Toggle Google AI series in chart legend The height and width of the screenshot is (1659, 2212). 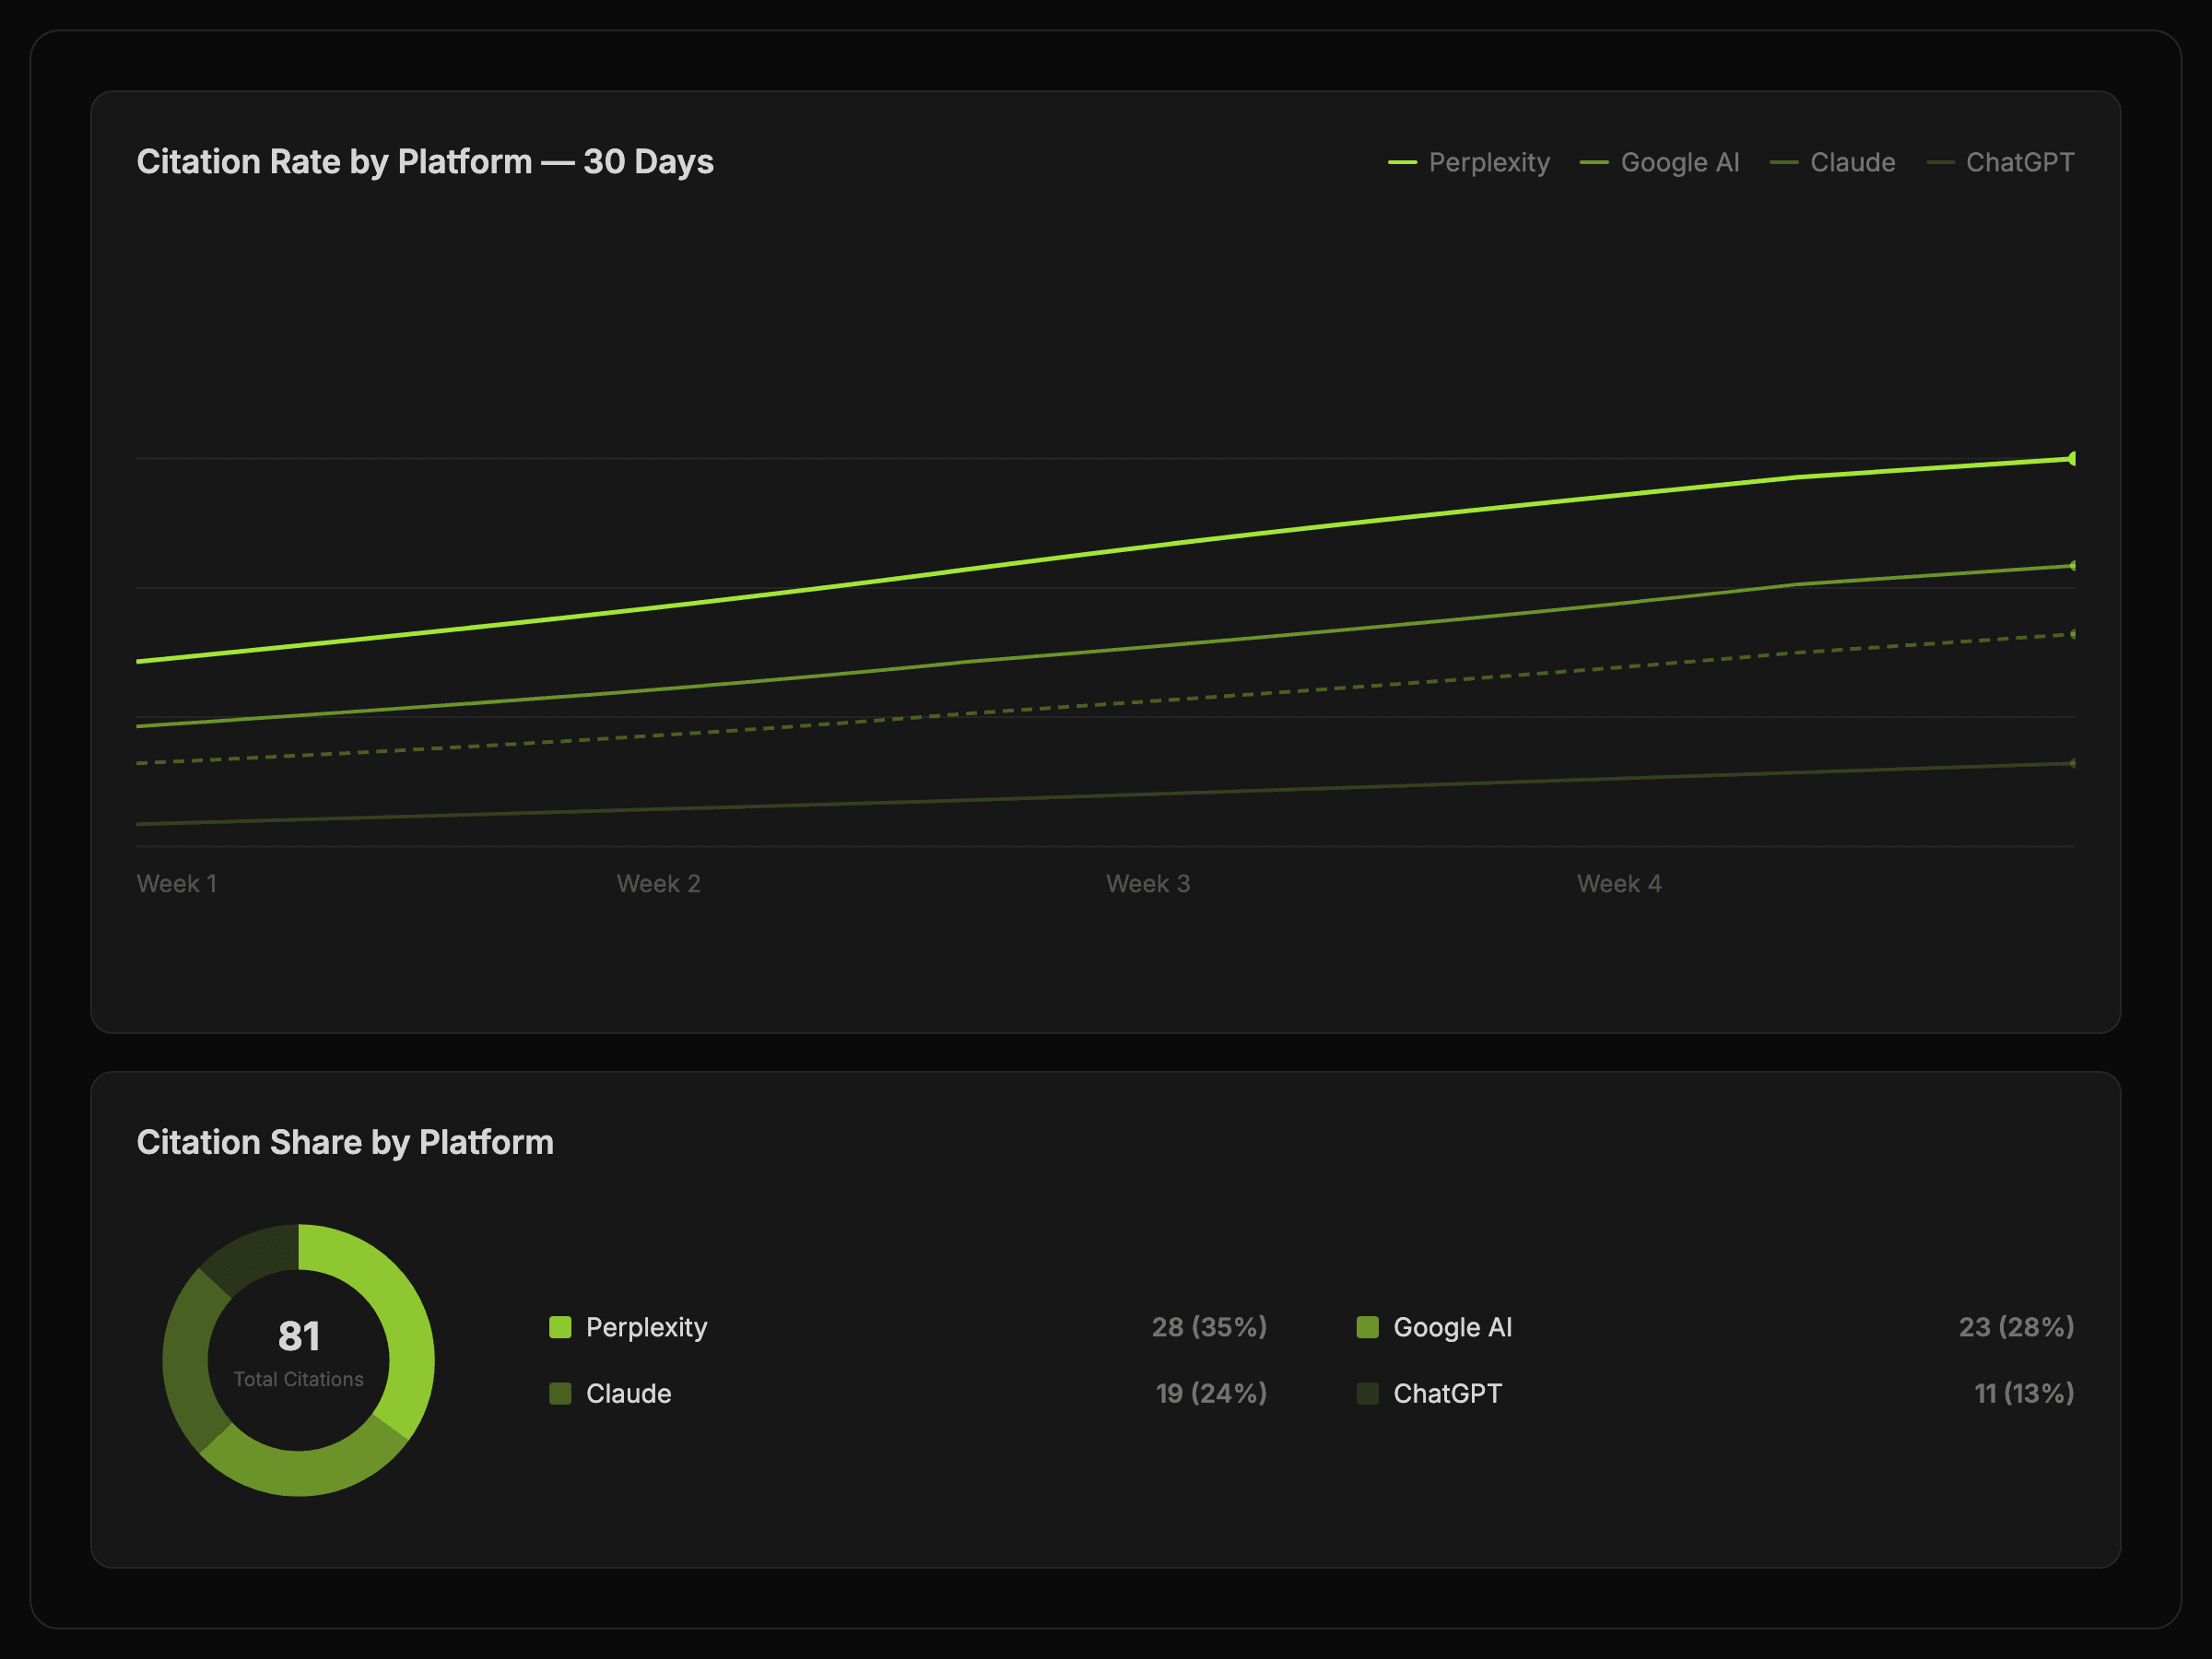tap(1679, 162)
